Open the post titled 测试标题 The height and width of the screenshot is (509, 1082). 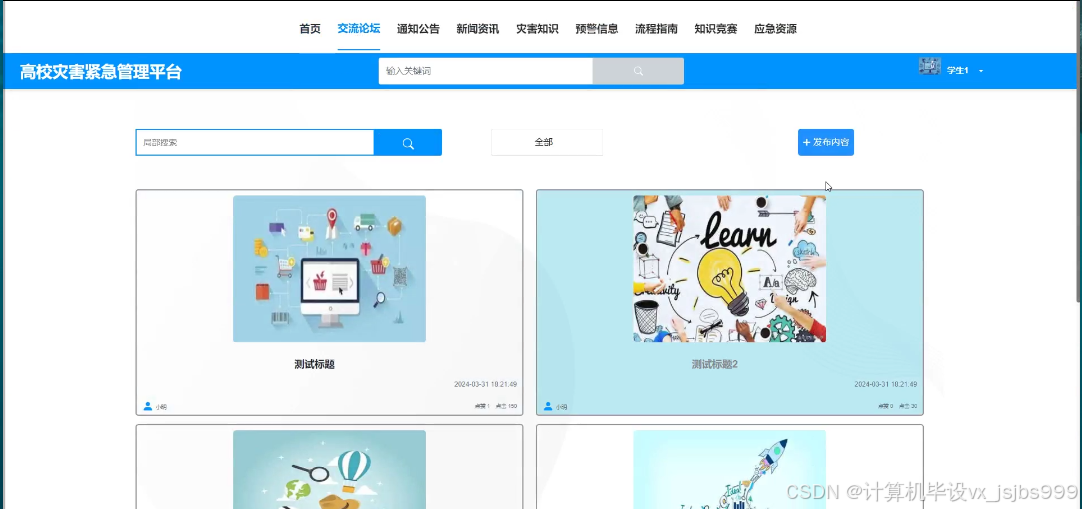point(315,365)
